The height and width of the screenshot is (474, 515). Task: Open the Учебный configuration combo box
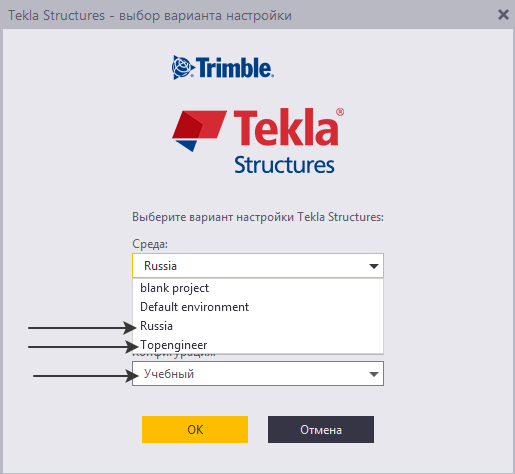click(258, 374)
